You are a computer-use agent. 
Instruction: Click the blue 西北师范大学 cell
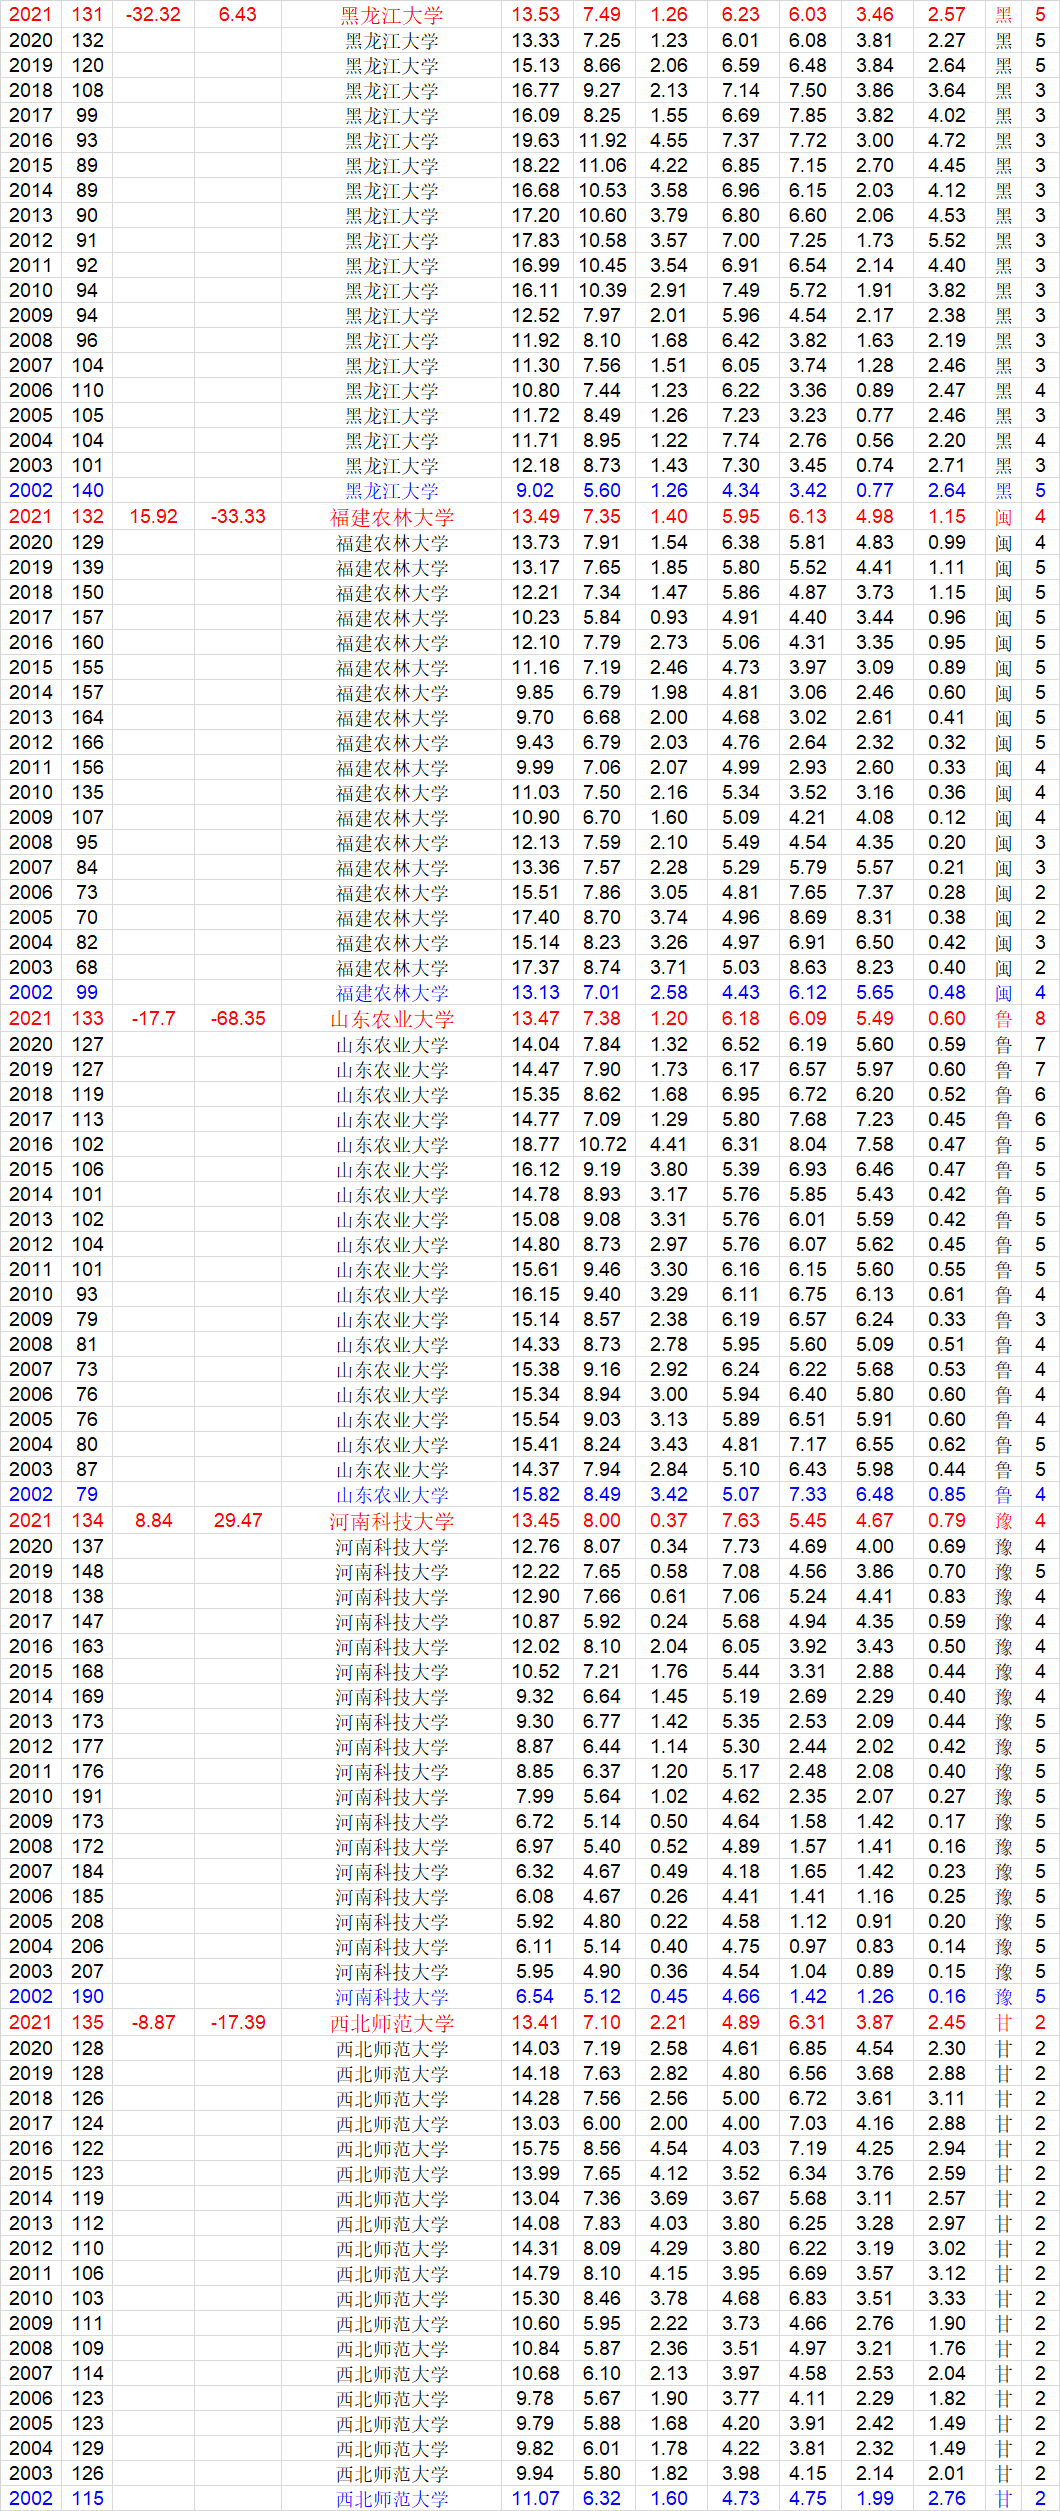tap(391, 2499)
